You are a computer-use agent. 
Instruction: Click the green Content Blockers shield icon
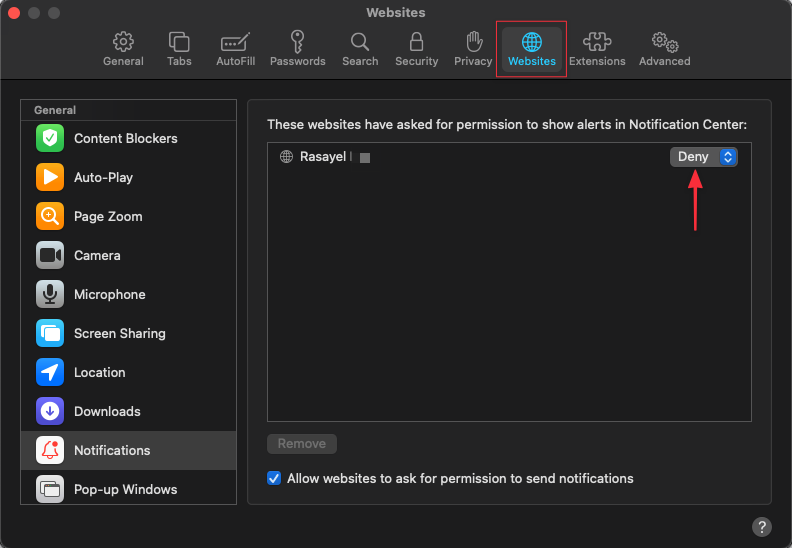[50, 138]
